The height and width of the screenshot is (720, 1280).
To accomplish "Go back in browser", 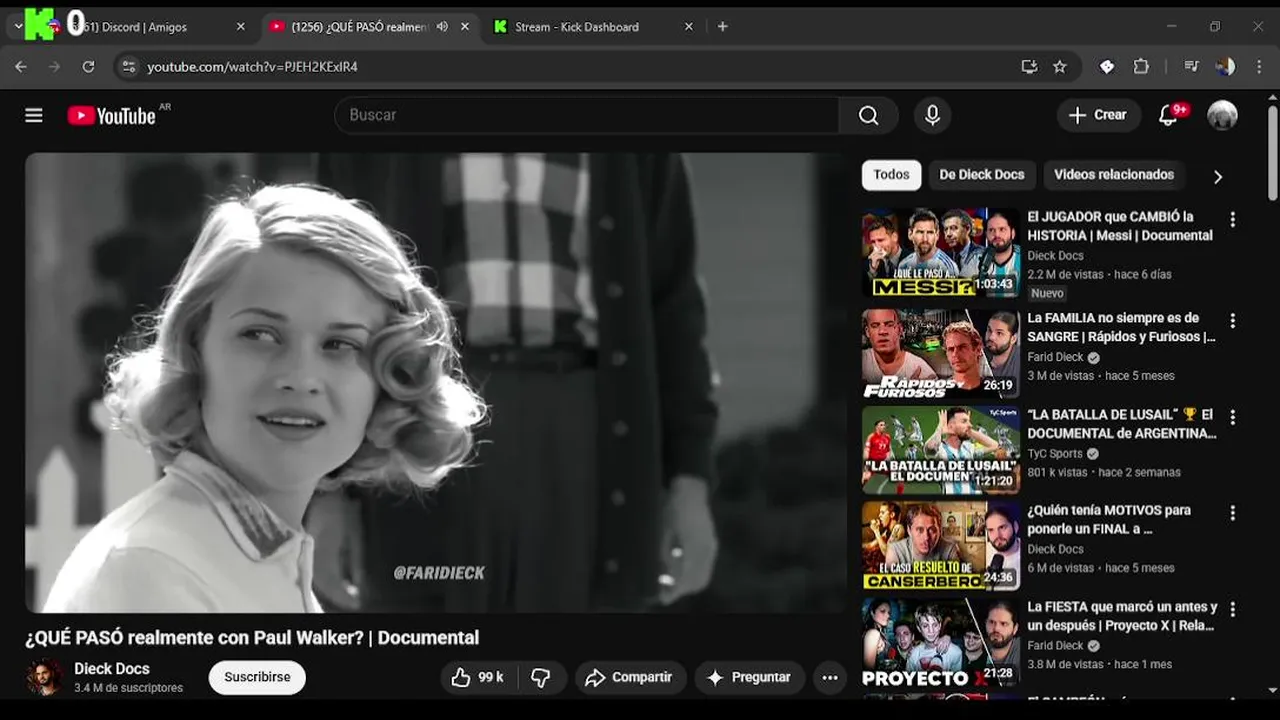I will [21, 67].
